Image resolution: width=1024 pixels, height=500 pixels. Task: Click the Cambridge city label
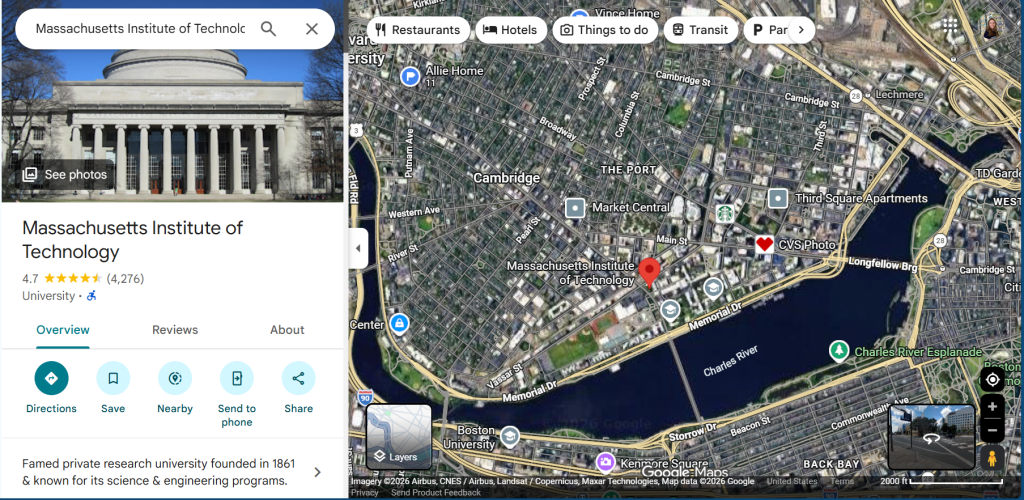click(x=507, y=178)
